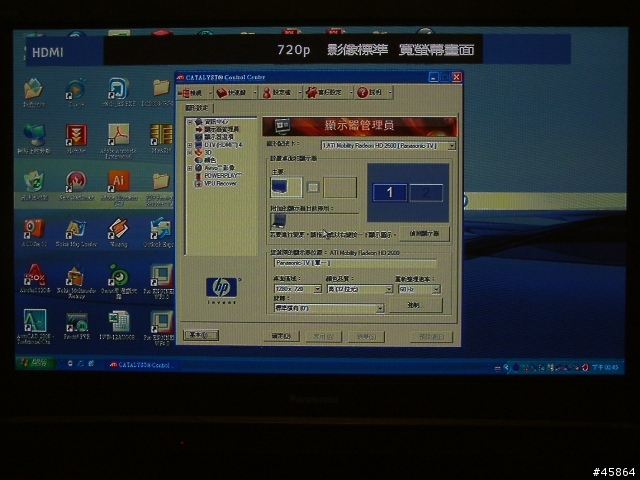Open the My Documents folder icon

[x=33, y=92]
